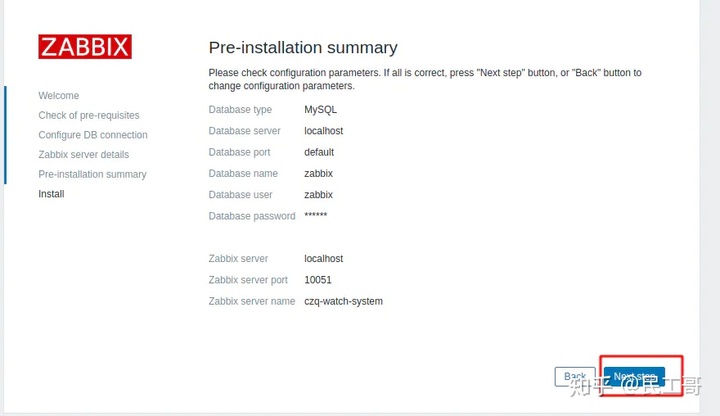Open Check of pre-requisites step
This screenshot has width=720, height=416.
pos(89,115)
